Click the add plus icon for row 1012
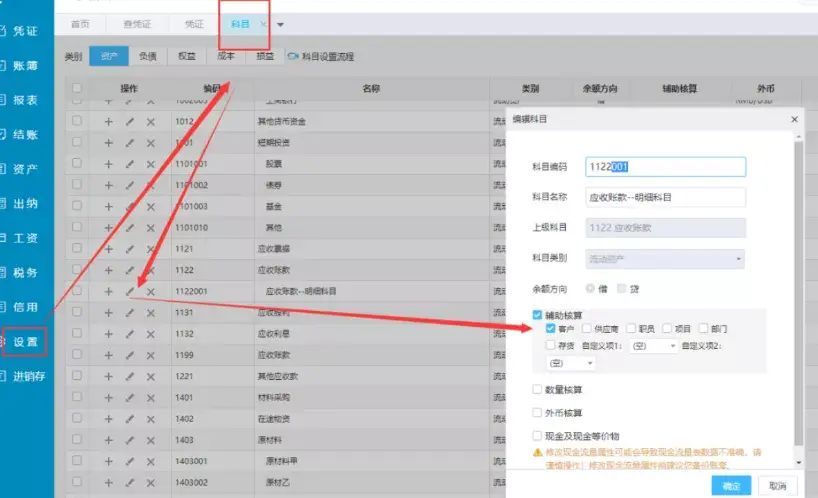The width and height of the screenshot is (818, 498). click(x=108, y=121)
